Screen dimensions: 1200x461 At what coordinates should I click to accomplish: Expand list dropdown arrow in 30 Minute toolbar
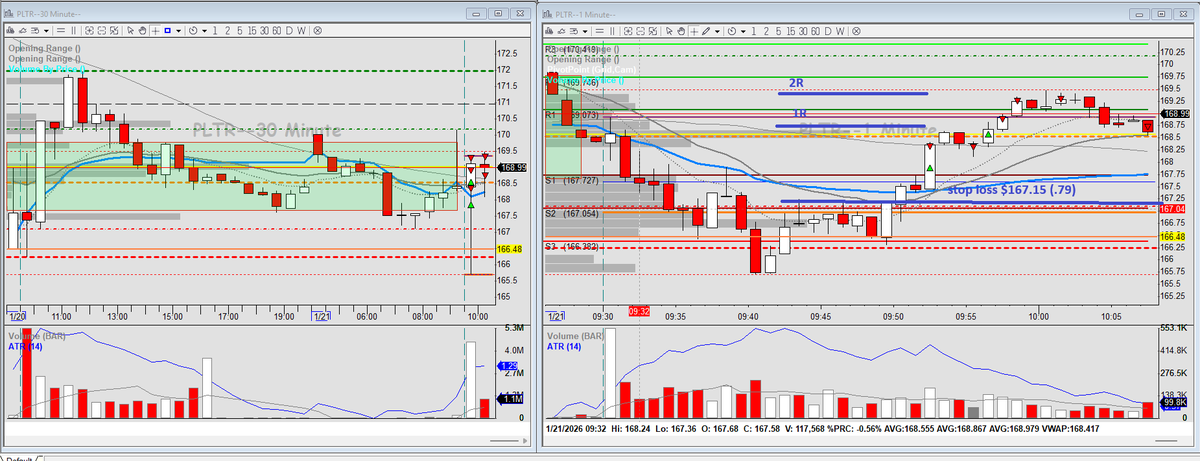[46, 31]
